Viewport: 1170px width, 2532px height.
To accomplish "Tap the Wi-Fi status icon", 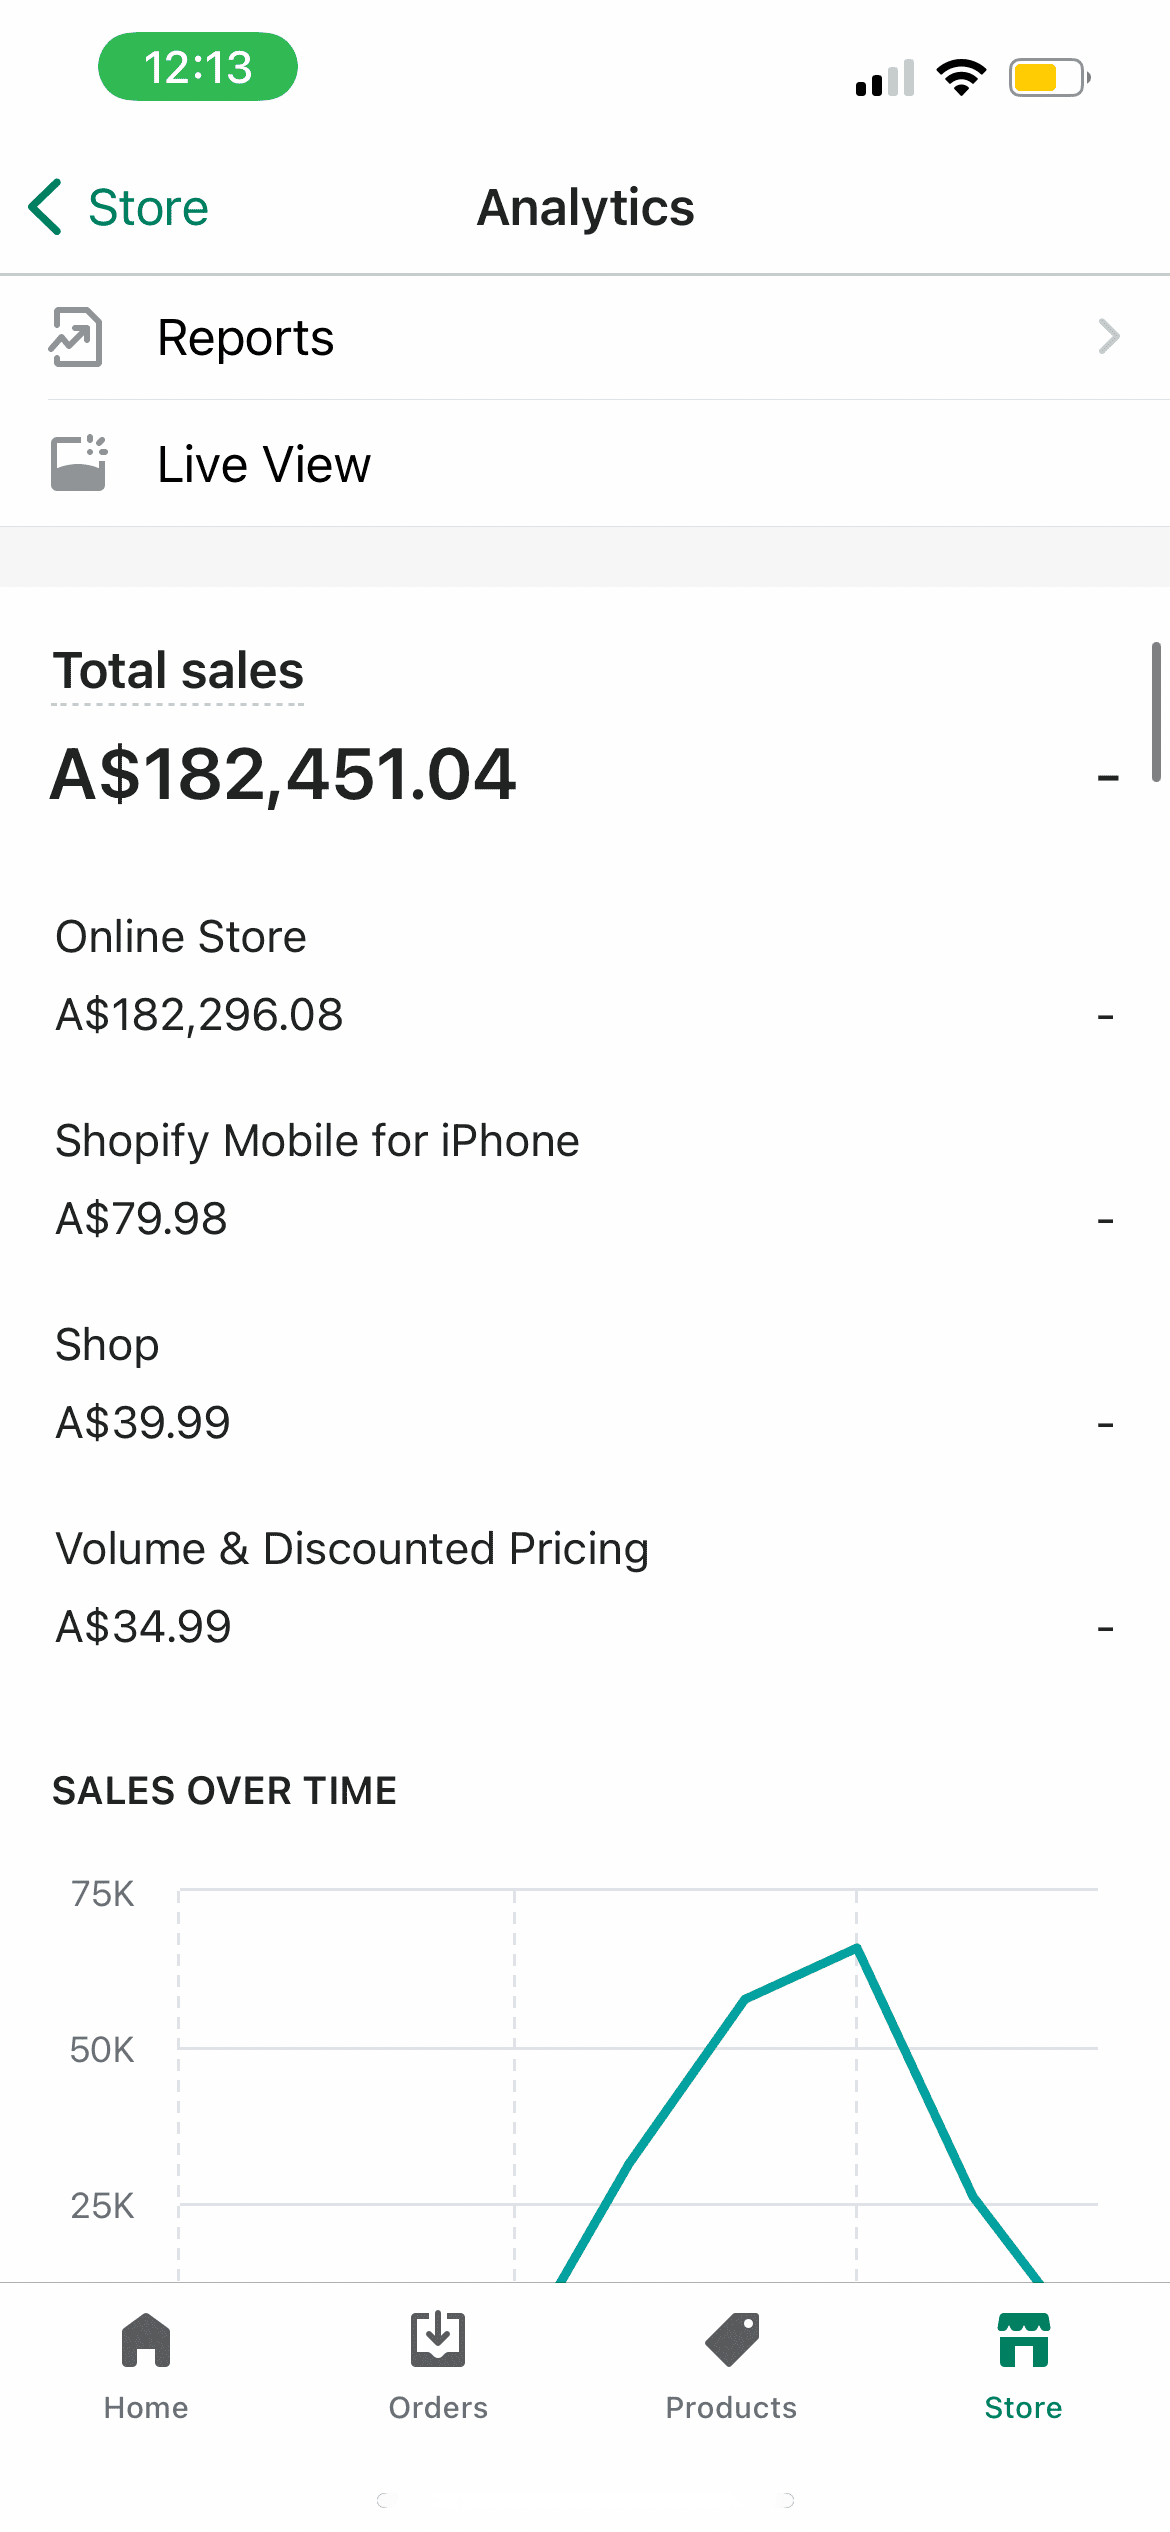I will click(961, 77).
